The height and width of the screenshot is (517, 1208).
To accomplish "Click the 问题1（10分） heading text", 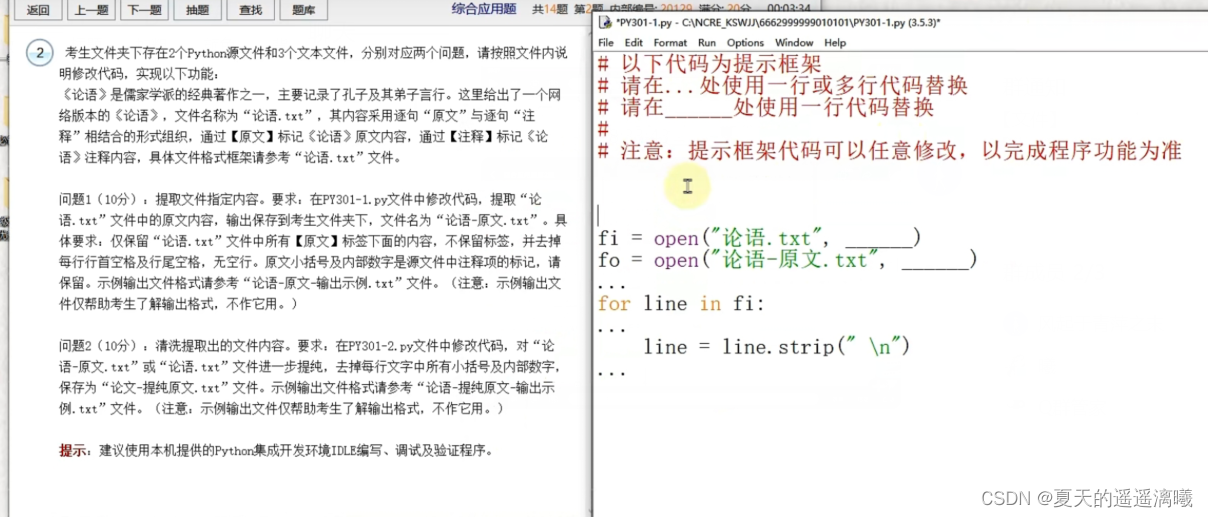I will [106, 198].
